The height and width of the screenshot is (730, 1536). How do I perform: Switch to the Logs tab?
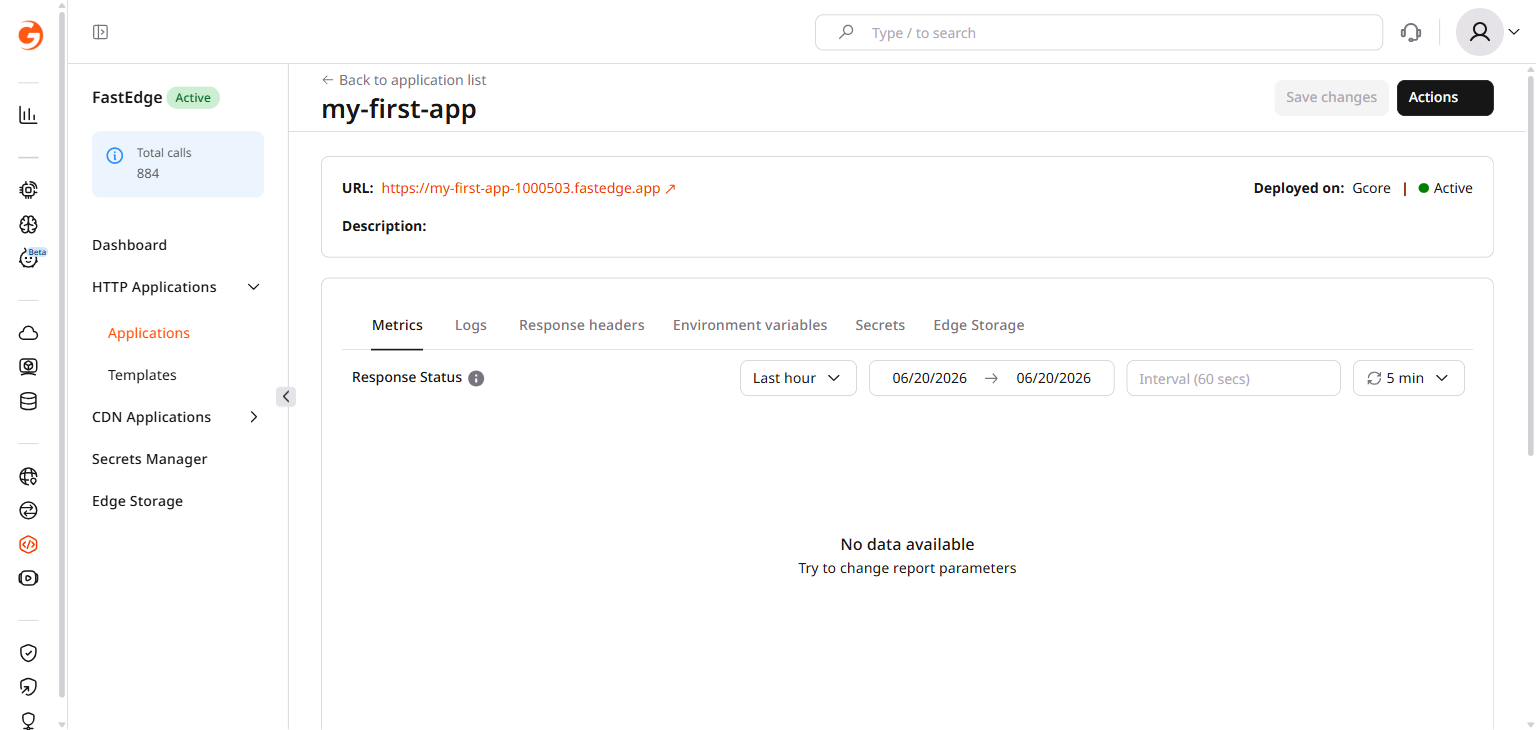pos(471,325)
